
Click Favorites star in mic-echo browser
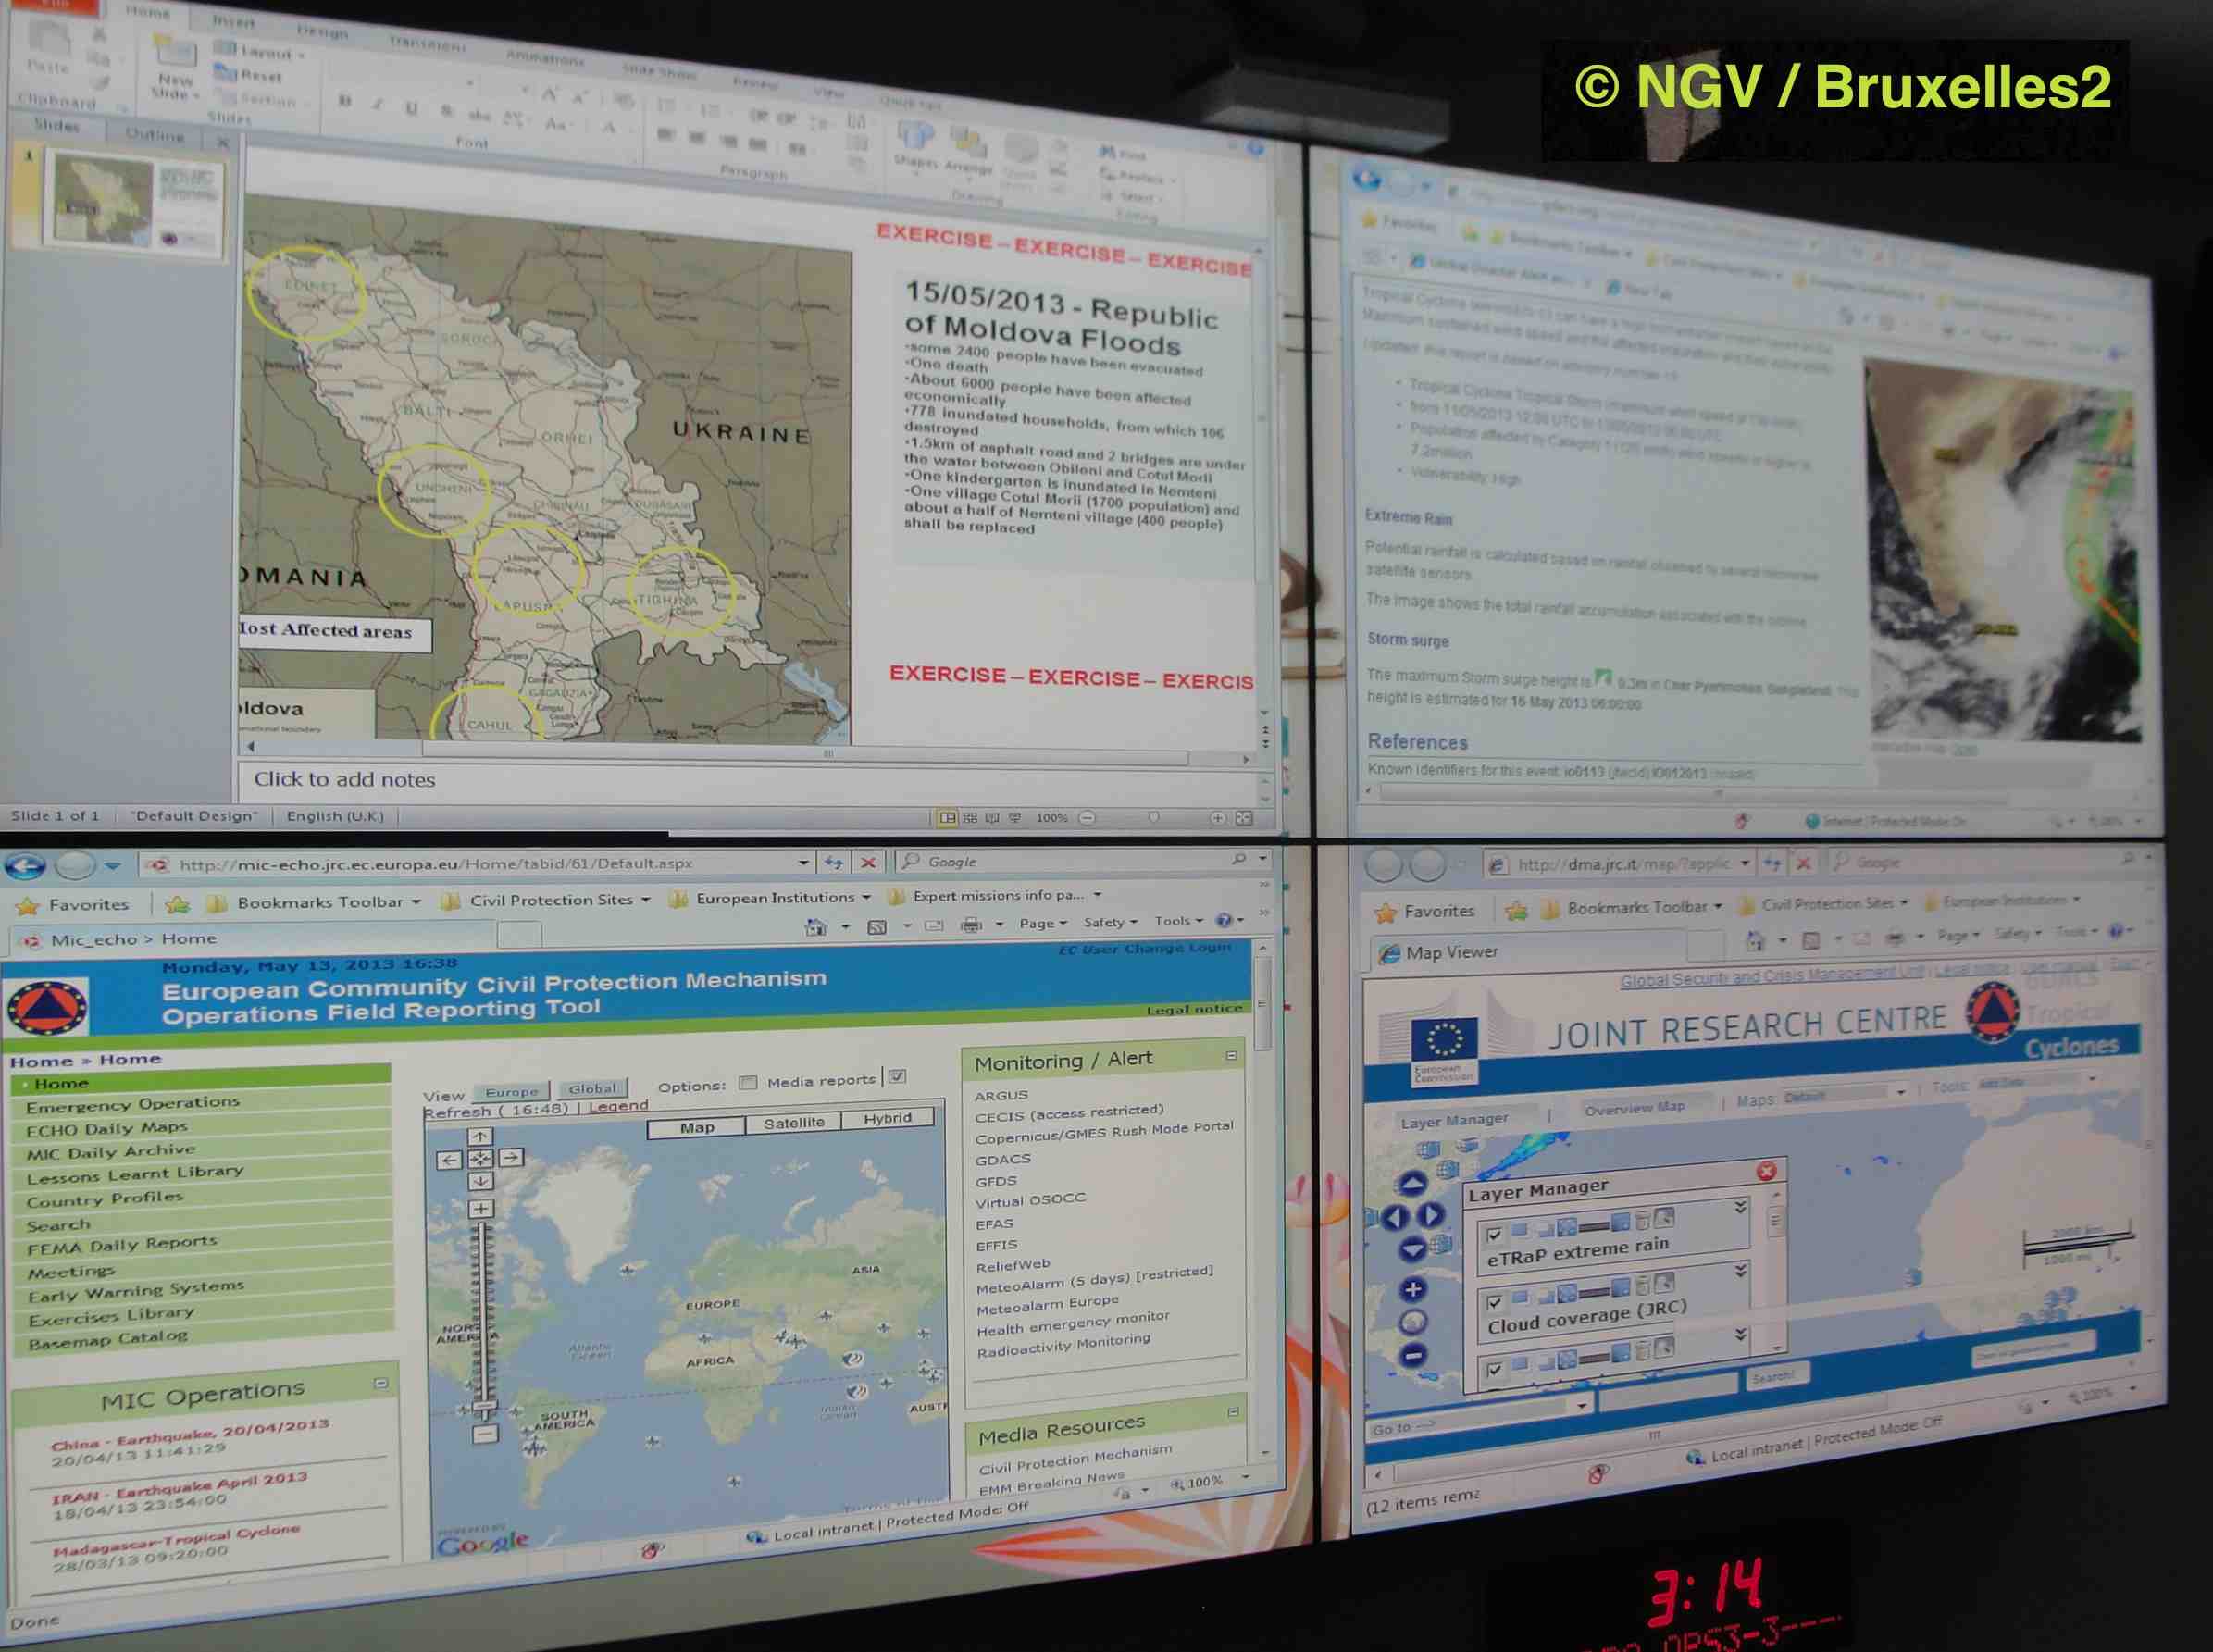tap(27, 905)
